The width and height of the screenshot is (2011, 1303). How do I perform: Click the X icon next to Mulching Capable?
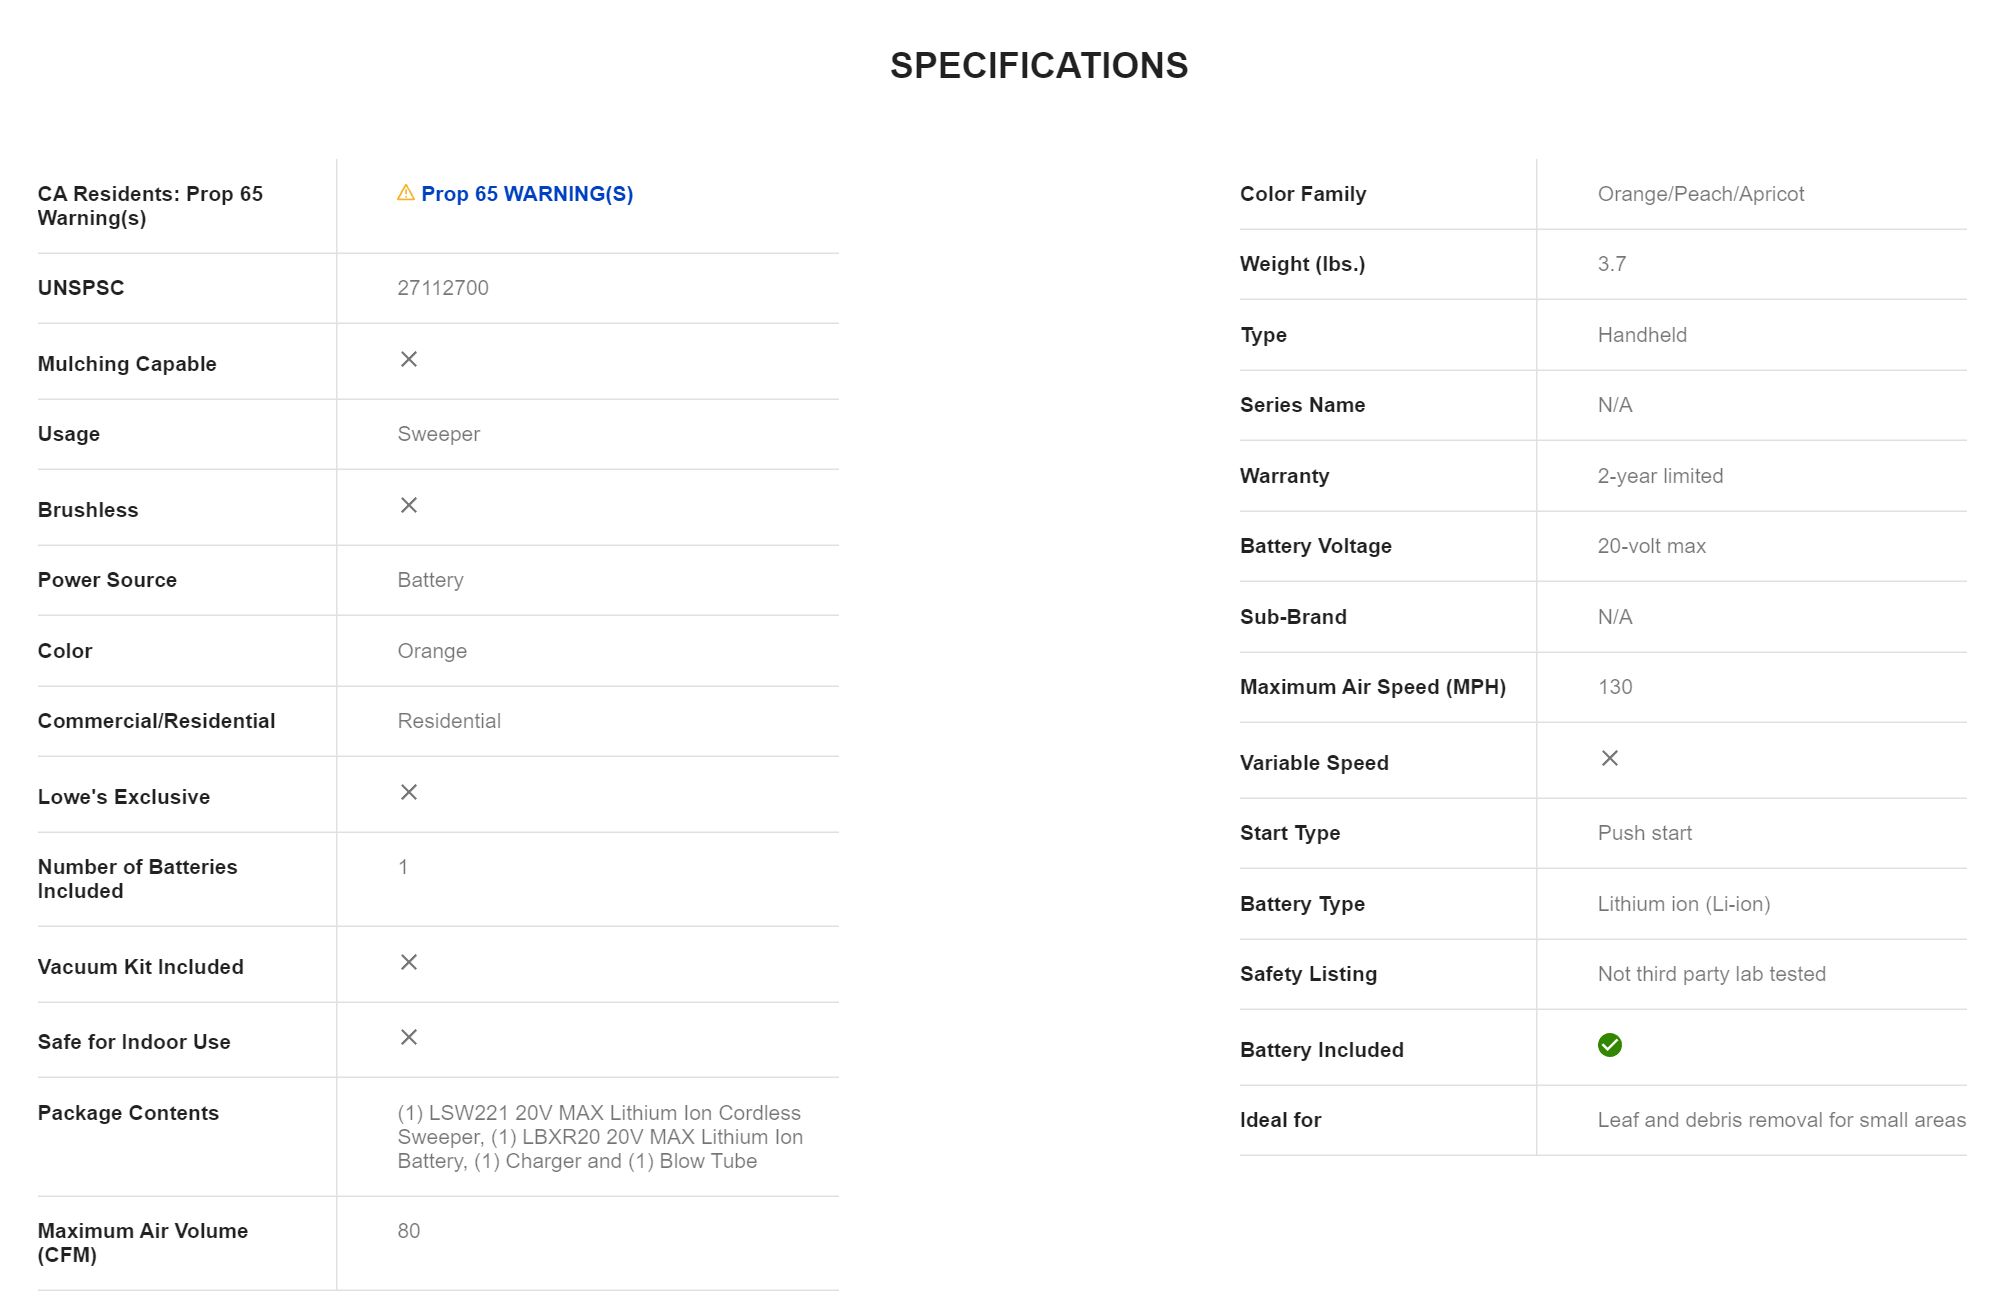pyautogui.click(x=408, y=359)
